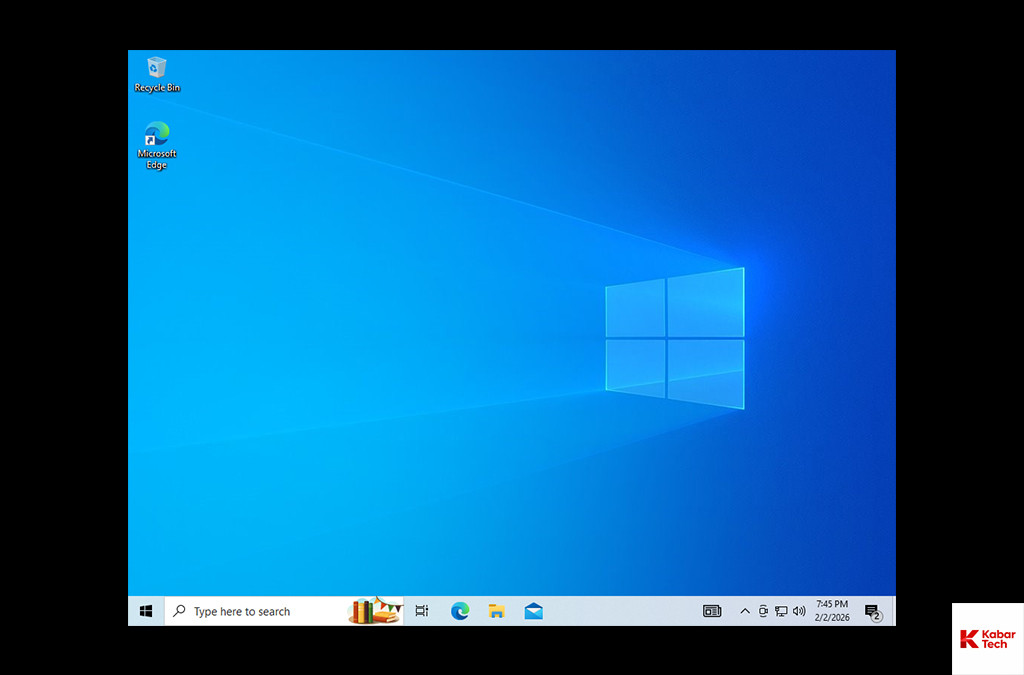The height and width of the screenshot is (675, 1024).
Task: Click the Meet Now camera tray icon
Action: 763,611
